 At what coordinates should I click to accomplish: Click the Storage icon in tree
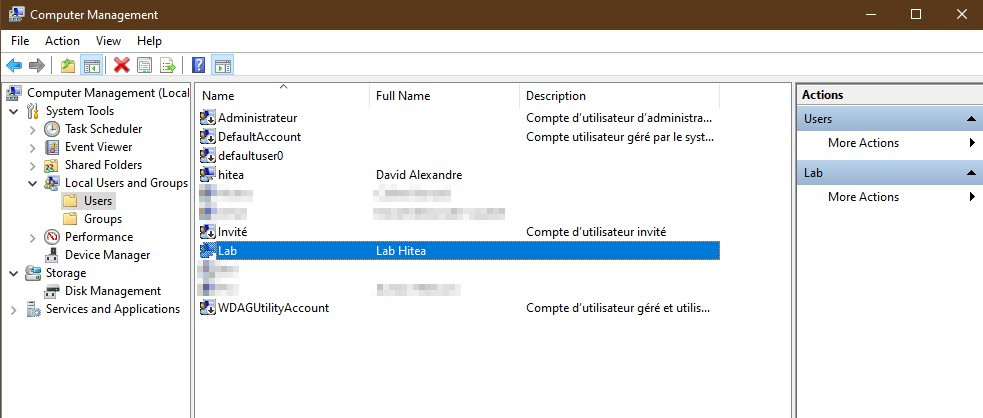pos(33,273)
